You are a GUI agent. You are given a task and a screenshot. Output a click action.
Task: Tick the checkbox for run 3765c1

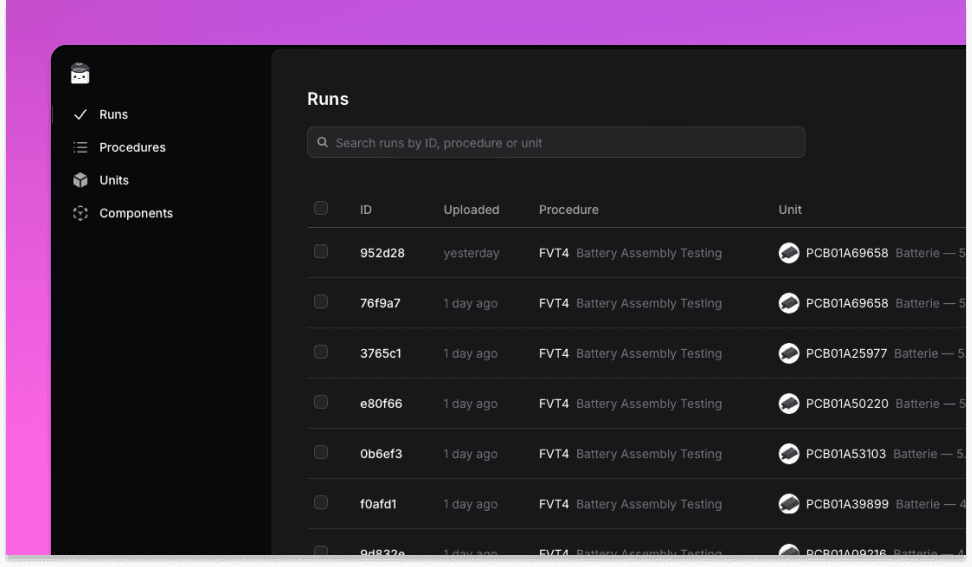[320, 352]
